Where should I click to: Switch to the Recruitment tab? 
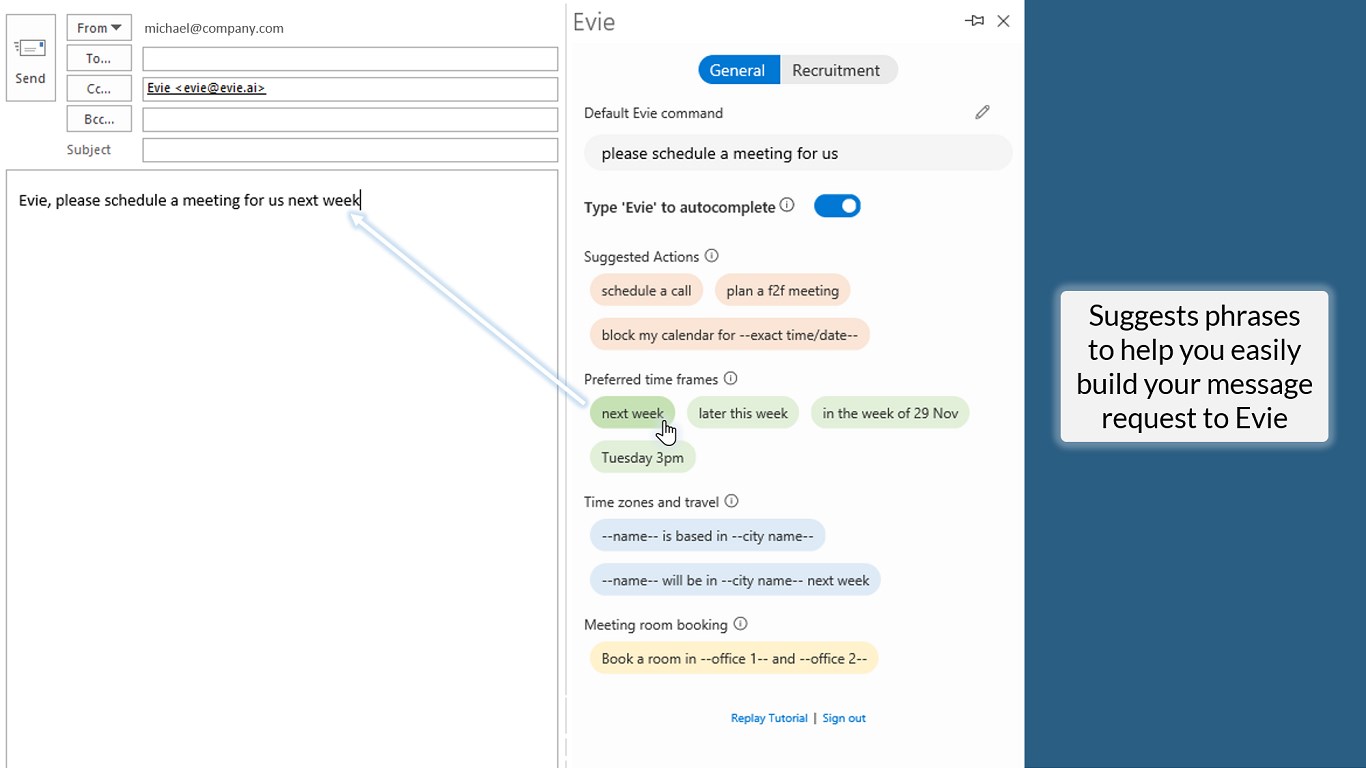click(836, 70)
